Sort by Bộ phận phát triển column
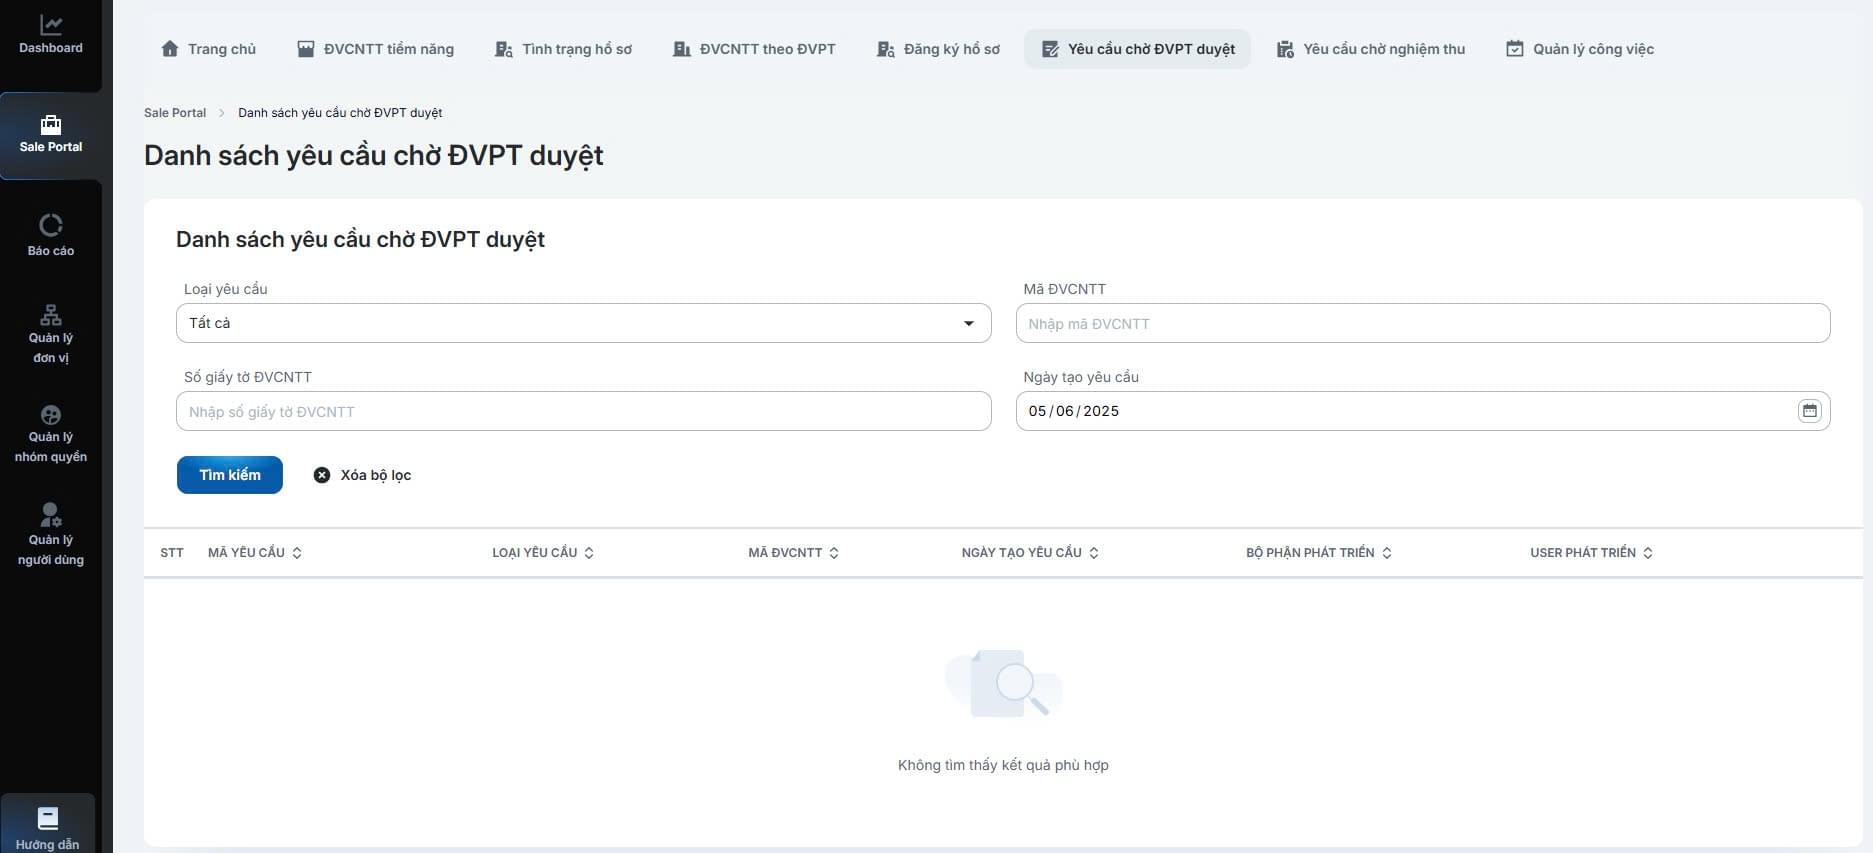This screenshot has height=853, width=1873. coord(1387,553)
